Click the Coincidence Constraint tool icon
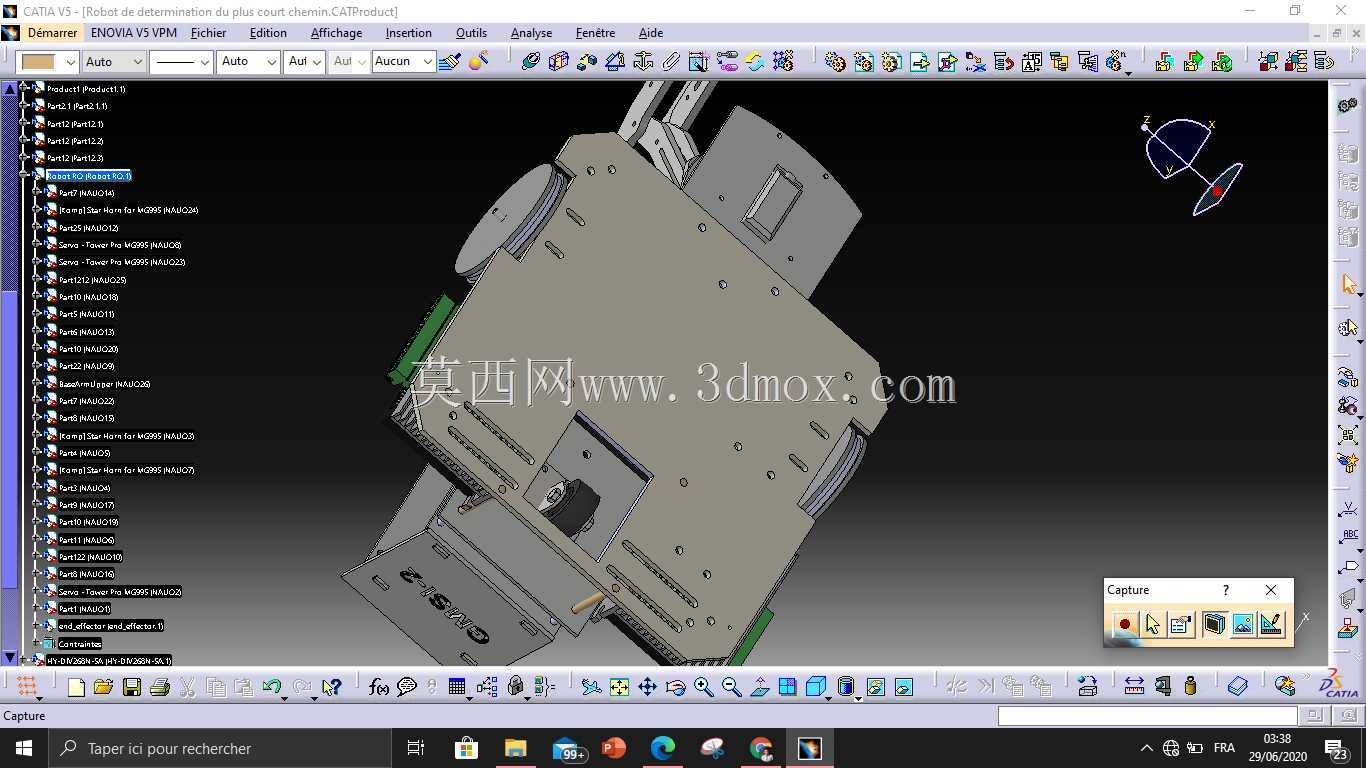The width and height of the screenshot is (1366, 768). [x=530, y=62]
